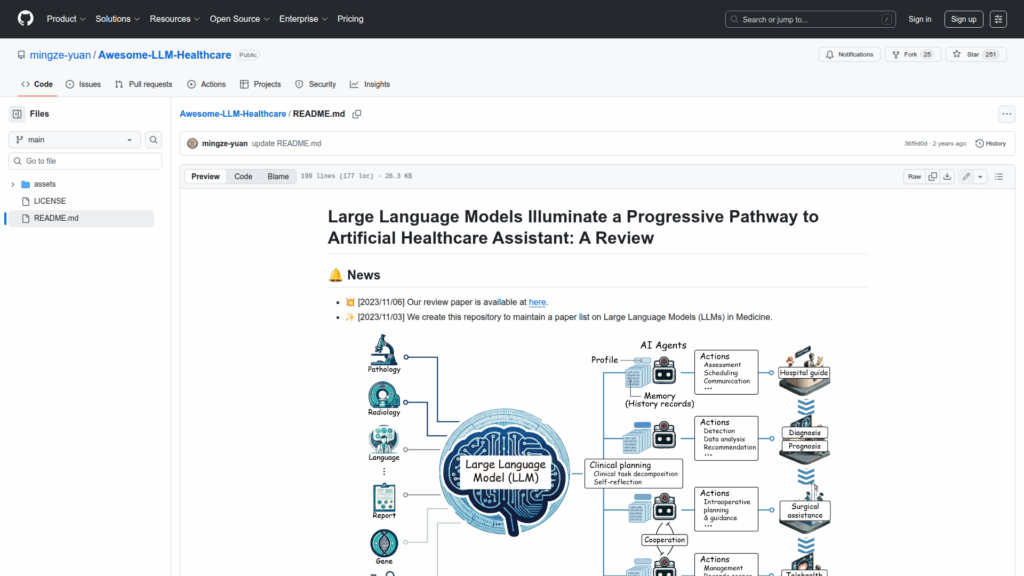Open the document outline list icon
The image size is (1024, 576).
pyautogui.click(x=998, y=176)
